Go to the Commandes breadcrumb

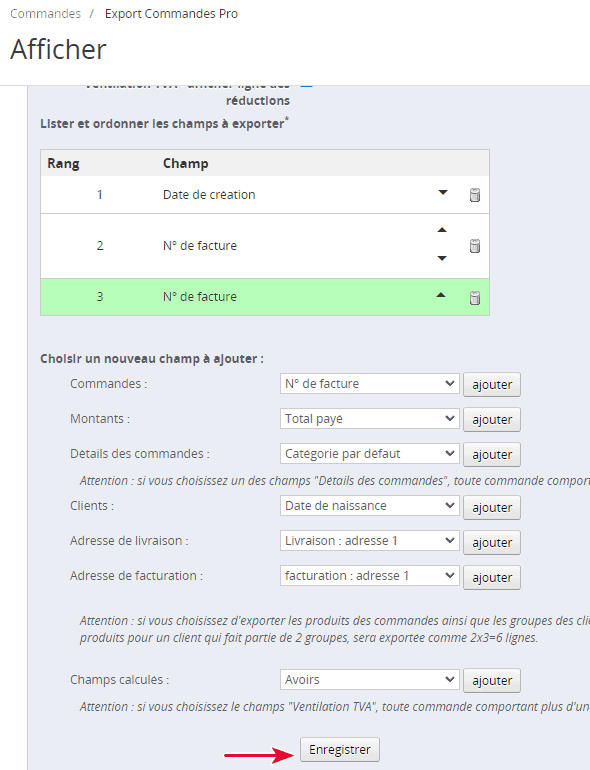[x=45, y=14]
